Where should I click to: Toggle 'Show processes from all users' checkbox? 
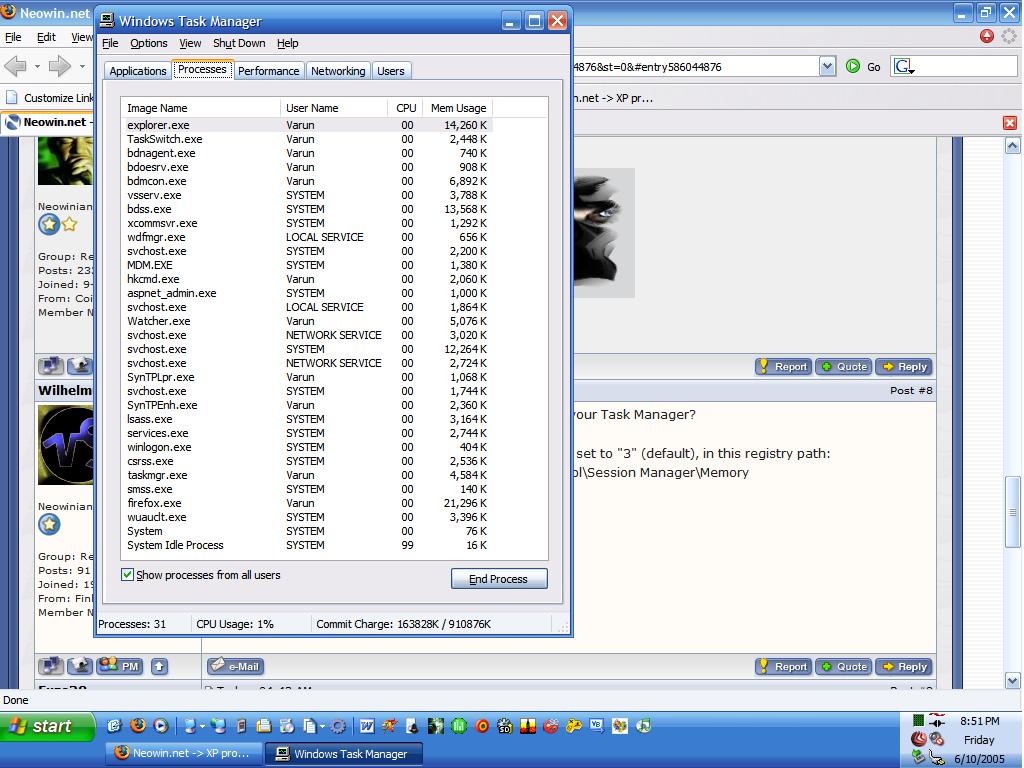(126, 575)
